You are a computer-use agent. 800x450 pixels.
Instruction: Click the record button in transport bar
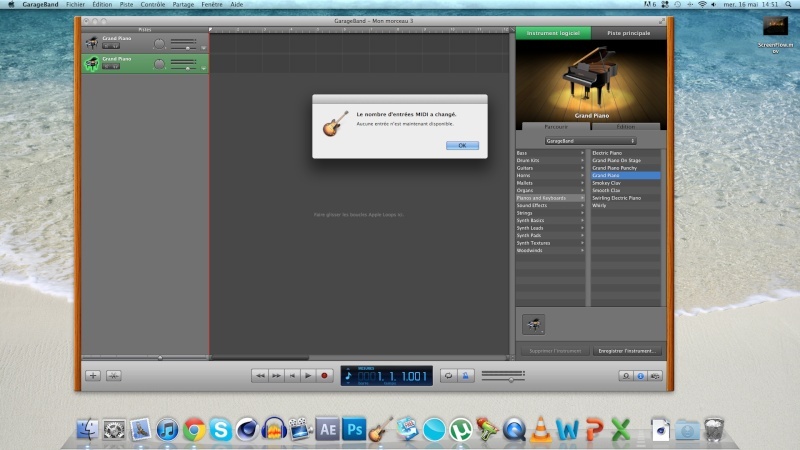click(324, 375)
